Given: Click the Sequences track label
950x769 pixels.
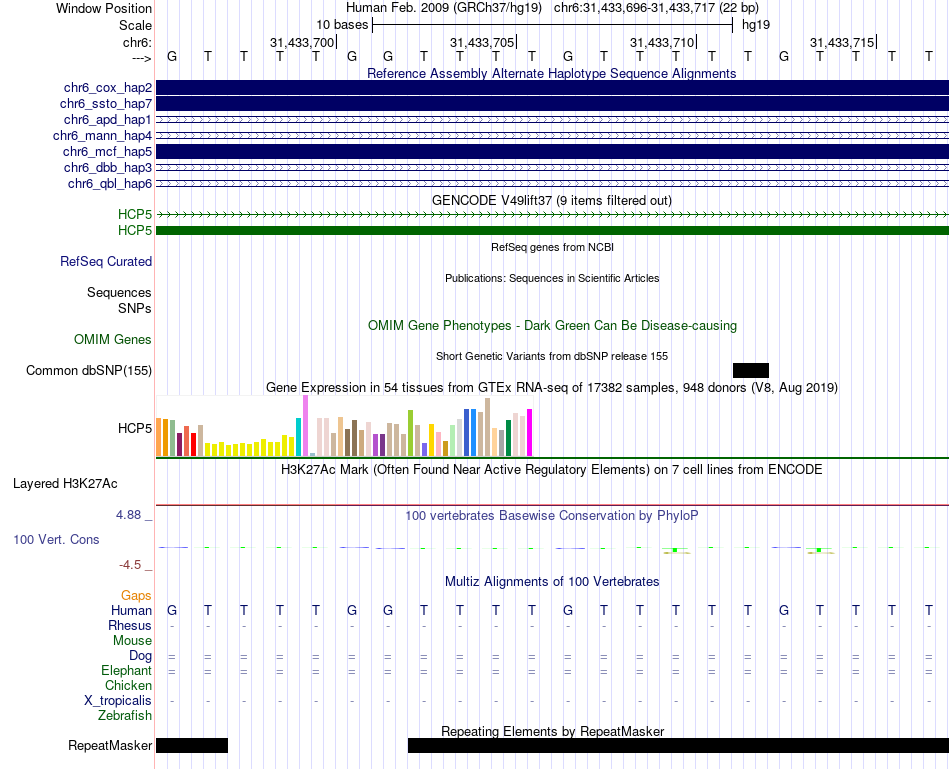Looking at the screenshot, I should click(119, 293).
